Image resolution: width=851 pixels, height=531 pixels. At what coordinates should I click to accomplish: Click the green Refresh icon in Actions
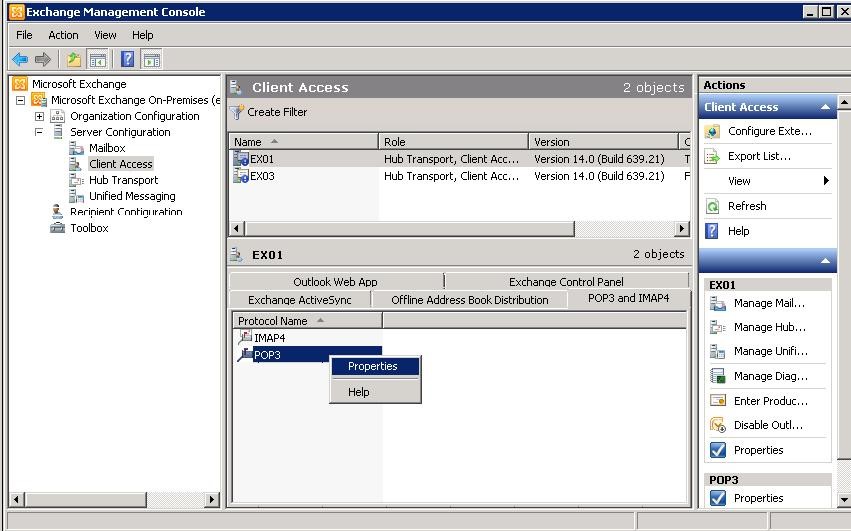coord(712,206)
